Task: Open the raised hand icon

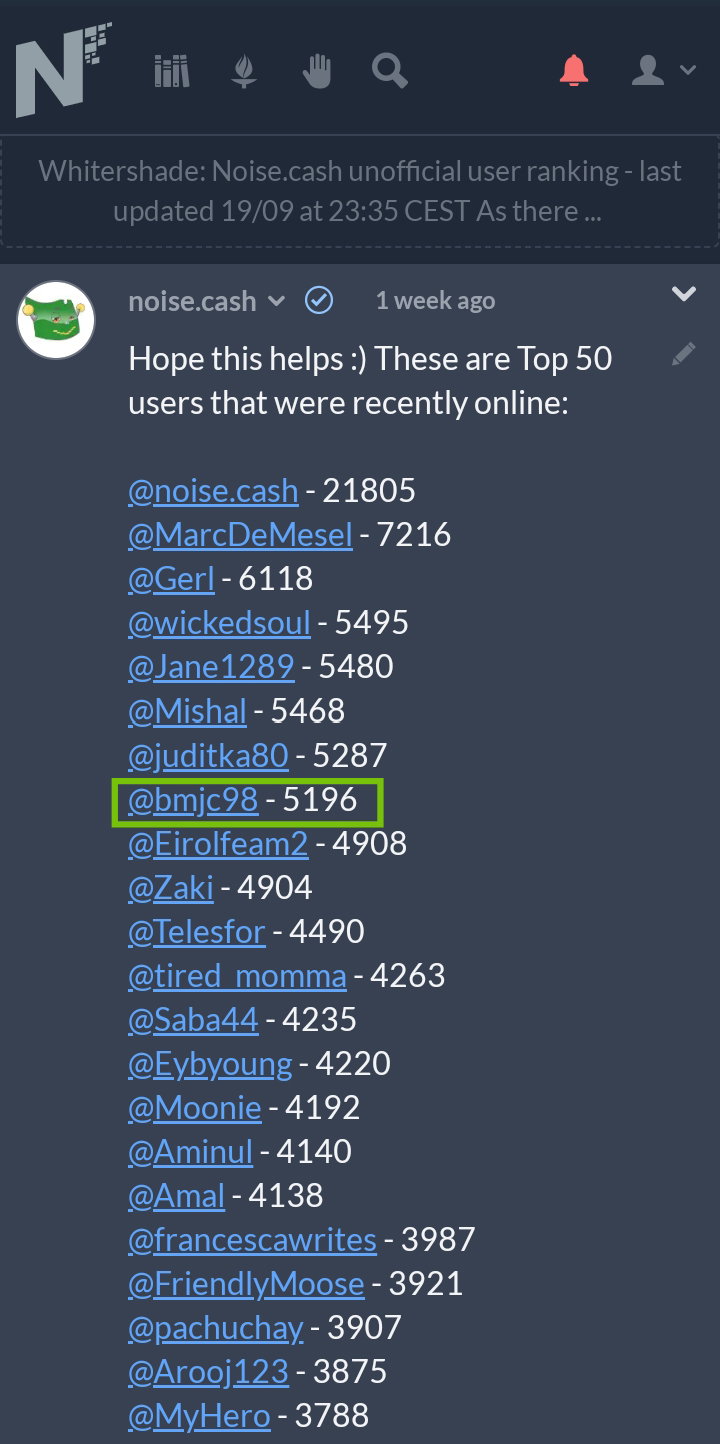Action: coord(317,71)
